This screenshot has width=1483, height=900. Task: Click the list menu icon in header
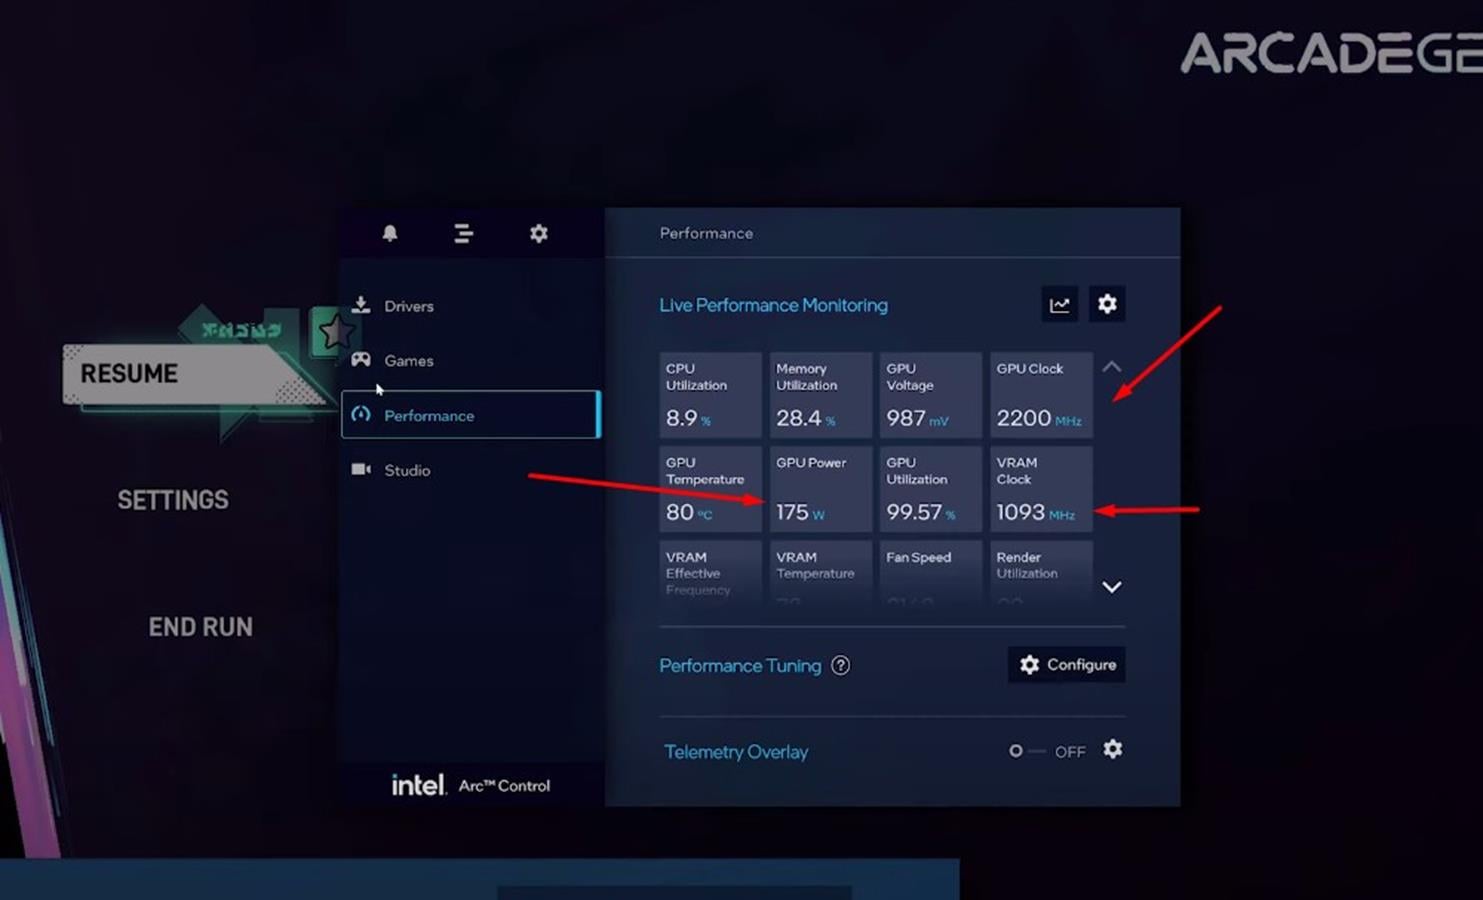pos(463,233)
